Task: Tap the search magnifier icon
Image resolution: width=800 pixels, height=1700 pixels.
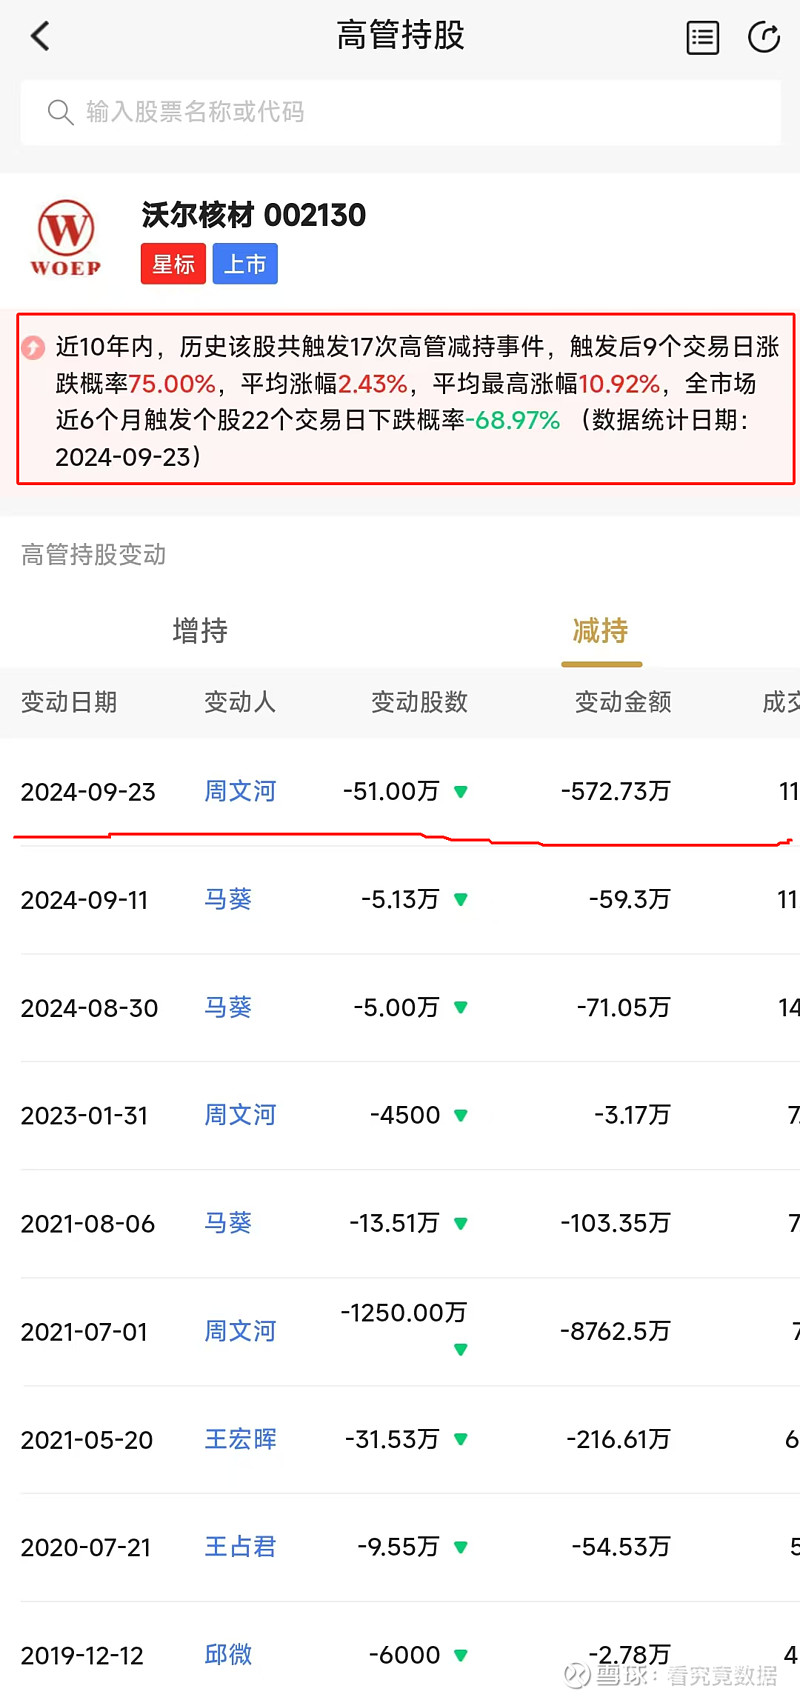Action: point(60,112)
